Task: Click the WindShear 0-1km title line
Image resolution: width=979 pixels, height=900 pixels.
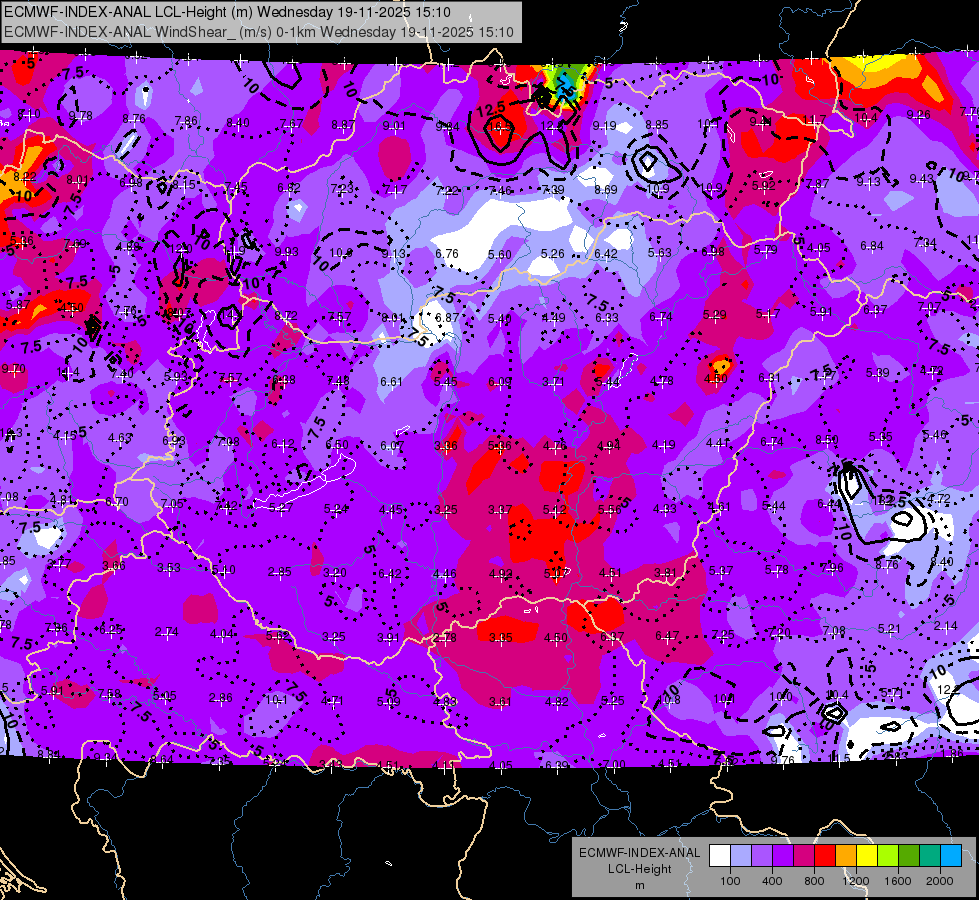Action: (258, 32)
